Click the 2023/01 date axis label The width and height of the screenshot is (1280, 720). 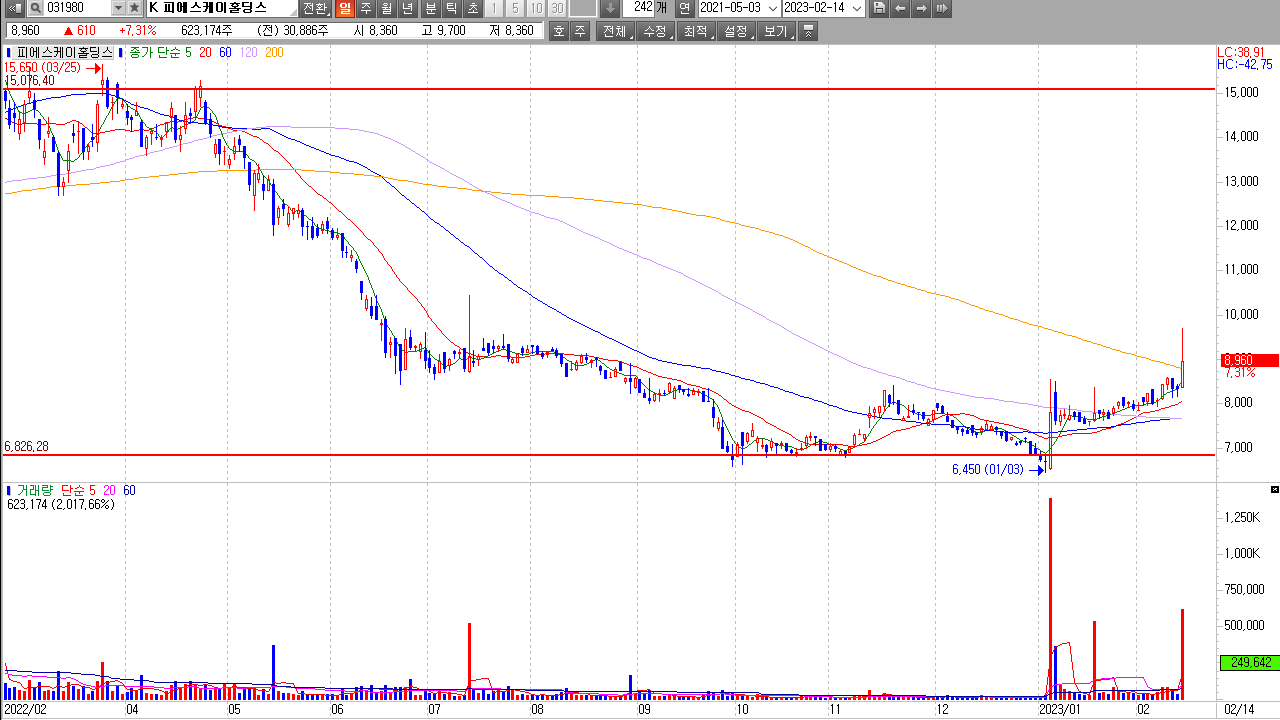pyautogui.click(x=1060, y=709)
